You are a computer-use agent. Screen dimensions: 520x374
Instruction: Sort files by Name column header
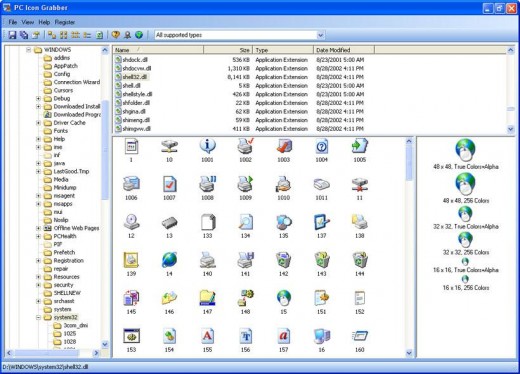[x=158, y=50]
